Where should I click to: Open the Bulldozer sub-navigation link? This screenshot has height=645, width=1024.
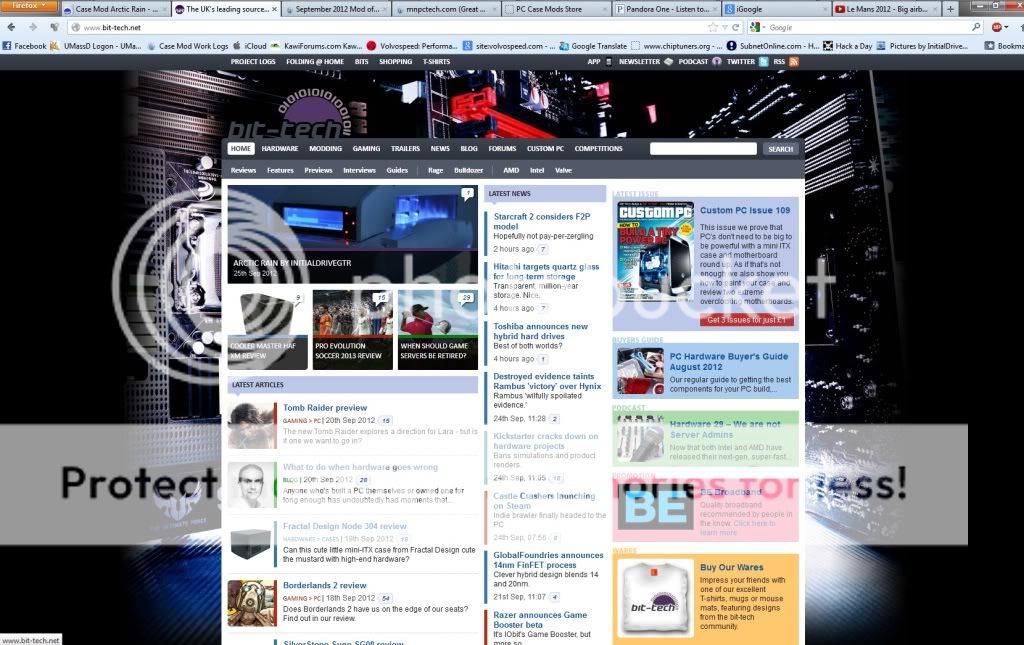(468, 170)
